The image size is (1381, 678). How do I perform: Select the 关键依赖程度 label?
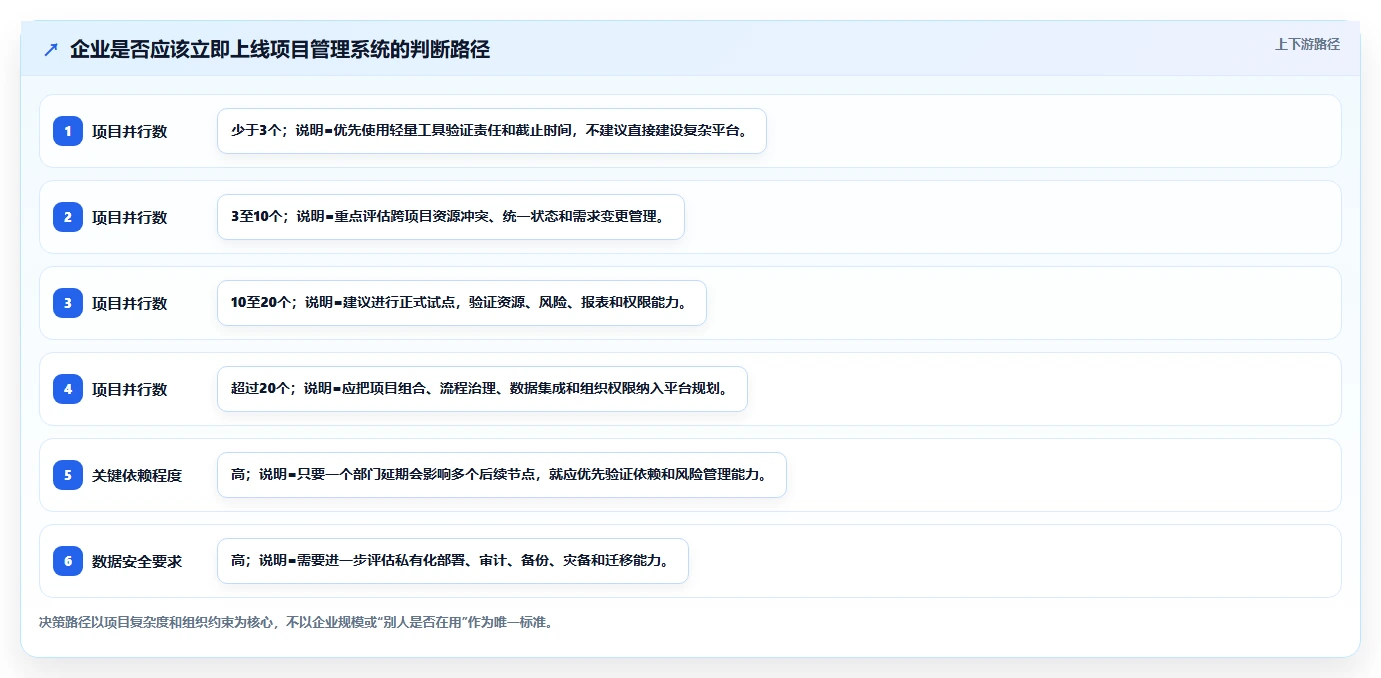point(137,475)
